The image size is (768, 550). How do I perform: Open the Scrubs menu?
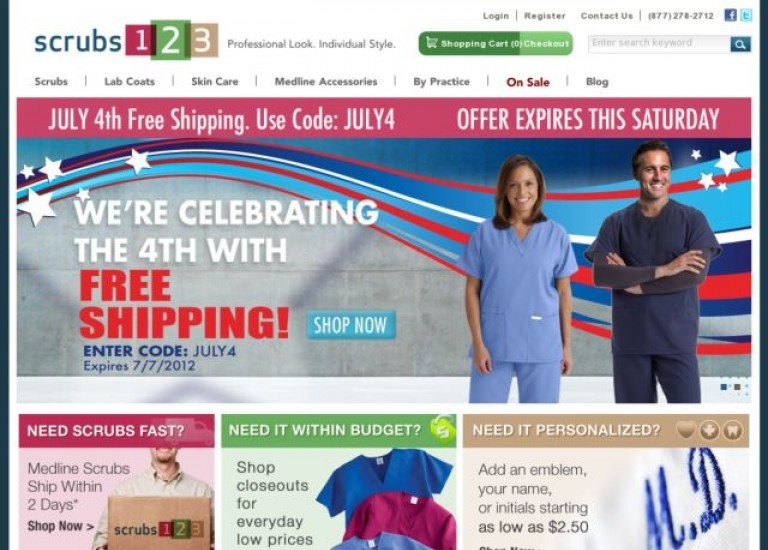coord(51,81)
